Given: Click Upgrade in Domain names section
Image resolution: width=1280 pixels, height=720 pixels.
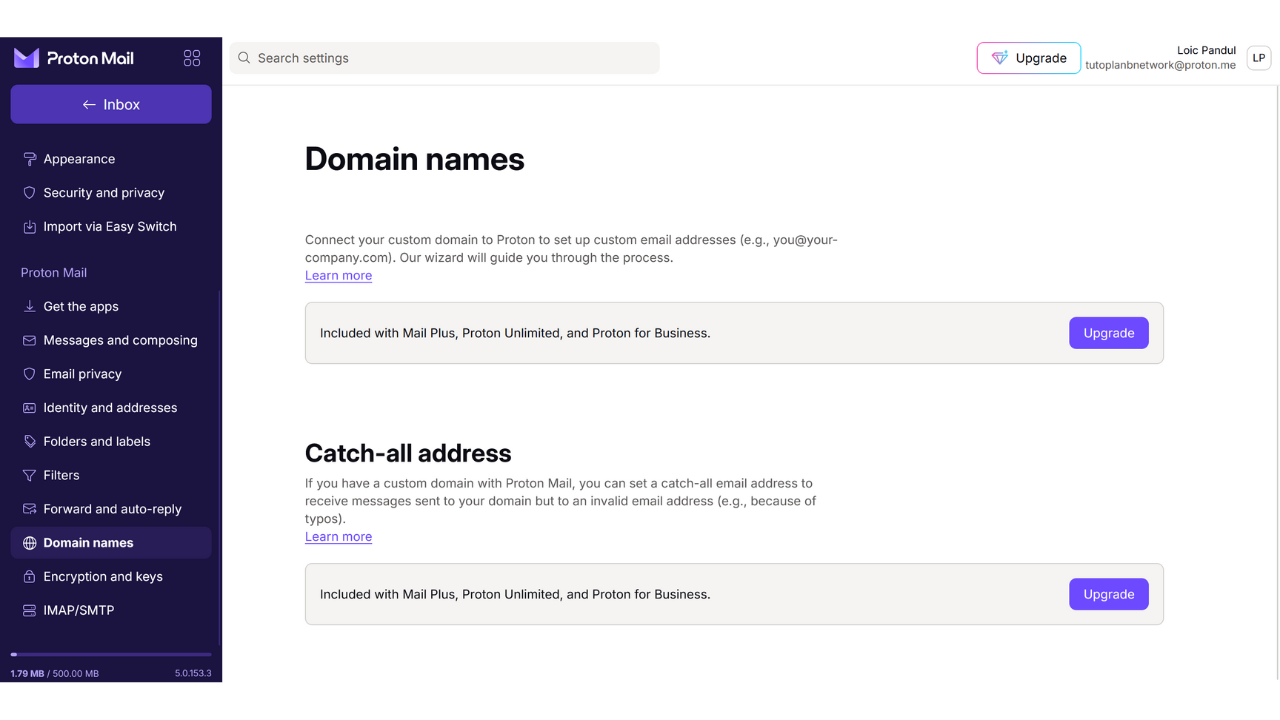Looking at the screenshot, I should coord(1108,333).
